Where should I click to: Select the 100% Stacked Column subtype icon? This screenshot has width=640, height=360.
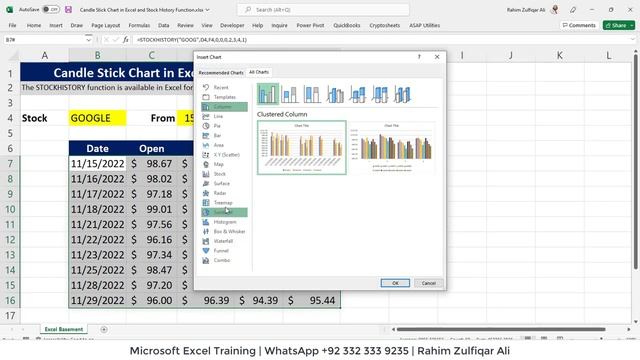click(312, 94)
